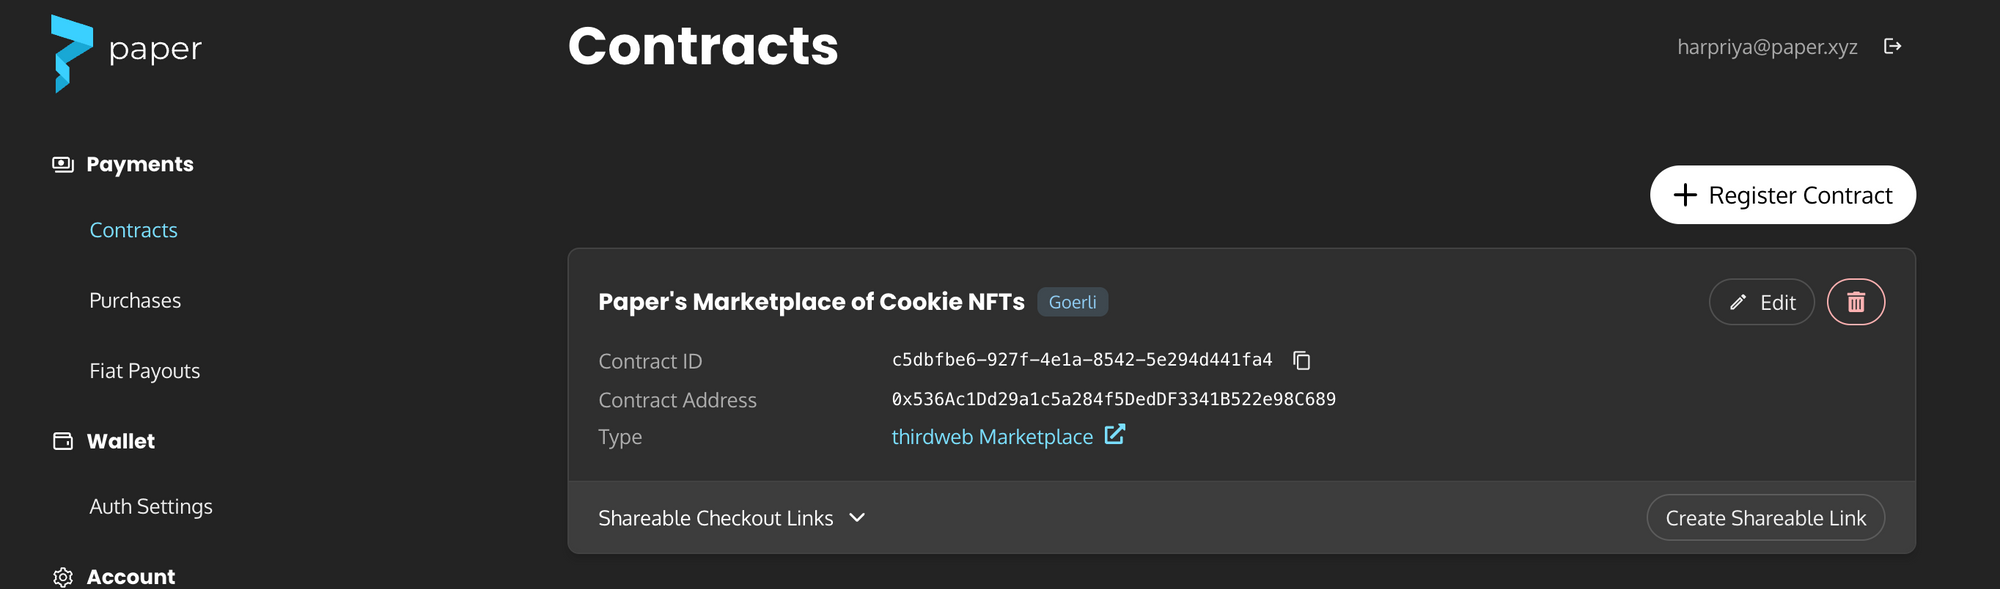The width and height of the screenshot is (2000, 589).
Task: Edit the contract using the pencil icon
Action: point(1737,301)
